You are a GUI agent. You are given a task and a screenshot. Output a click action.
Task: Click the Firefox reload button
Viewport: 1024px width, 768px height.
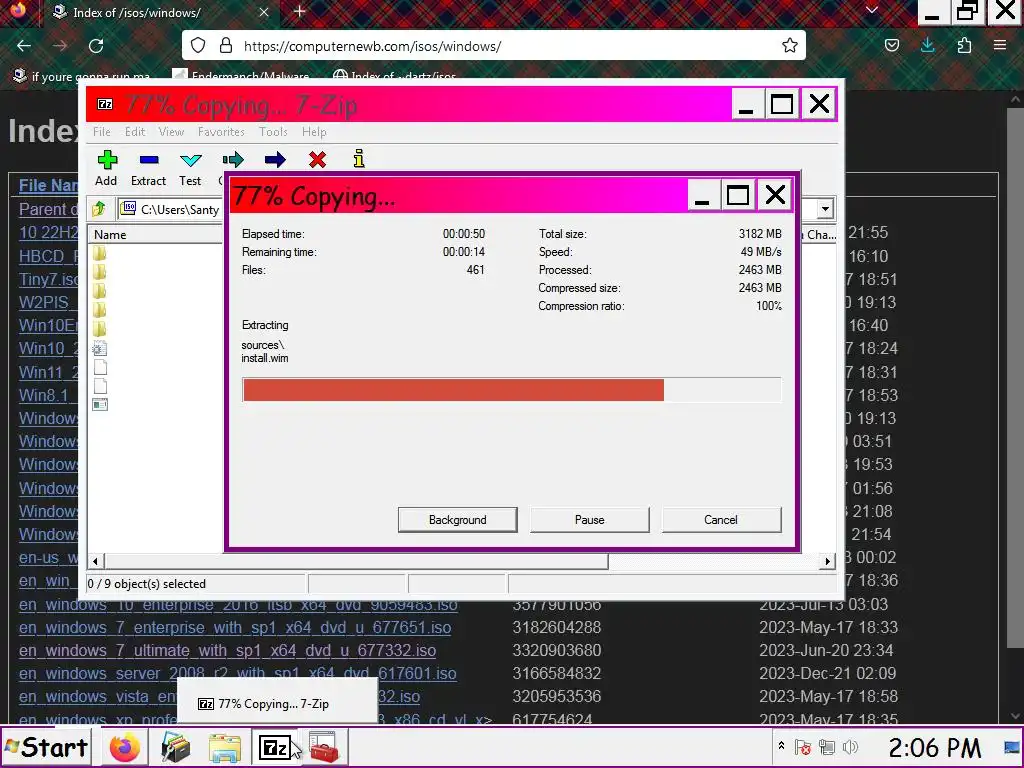(96, 46)
